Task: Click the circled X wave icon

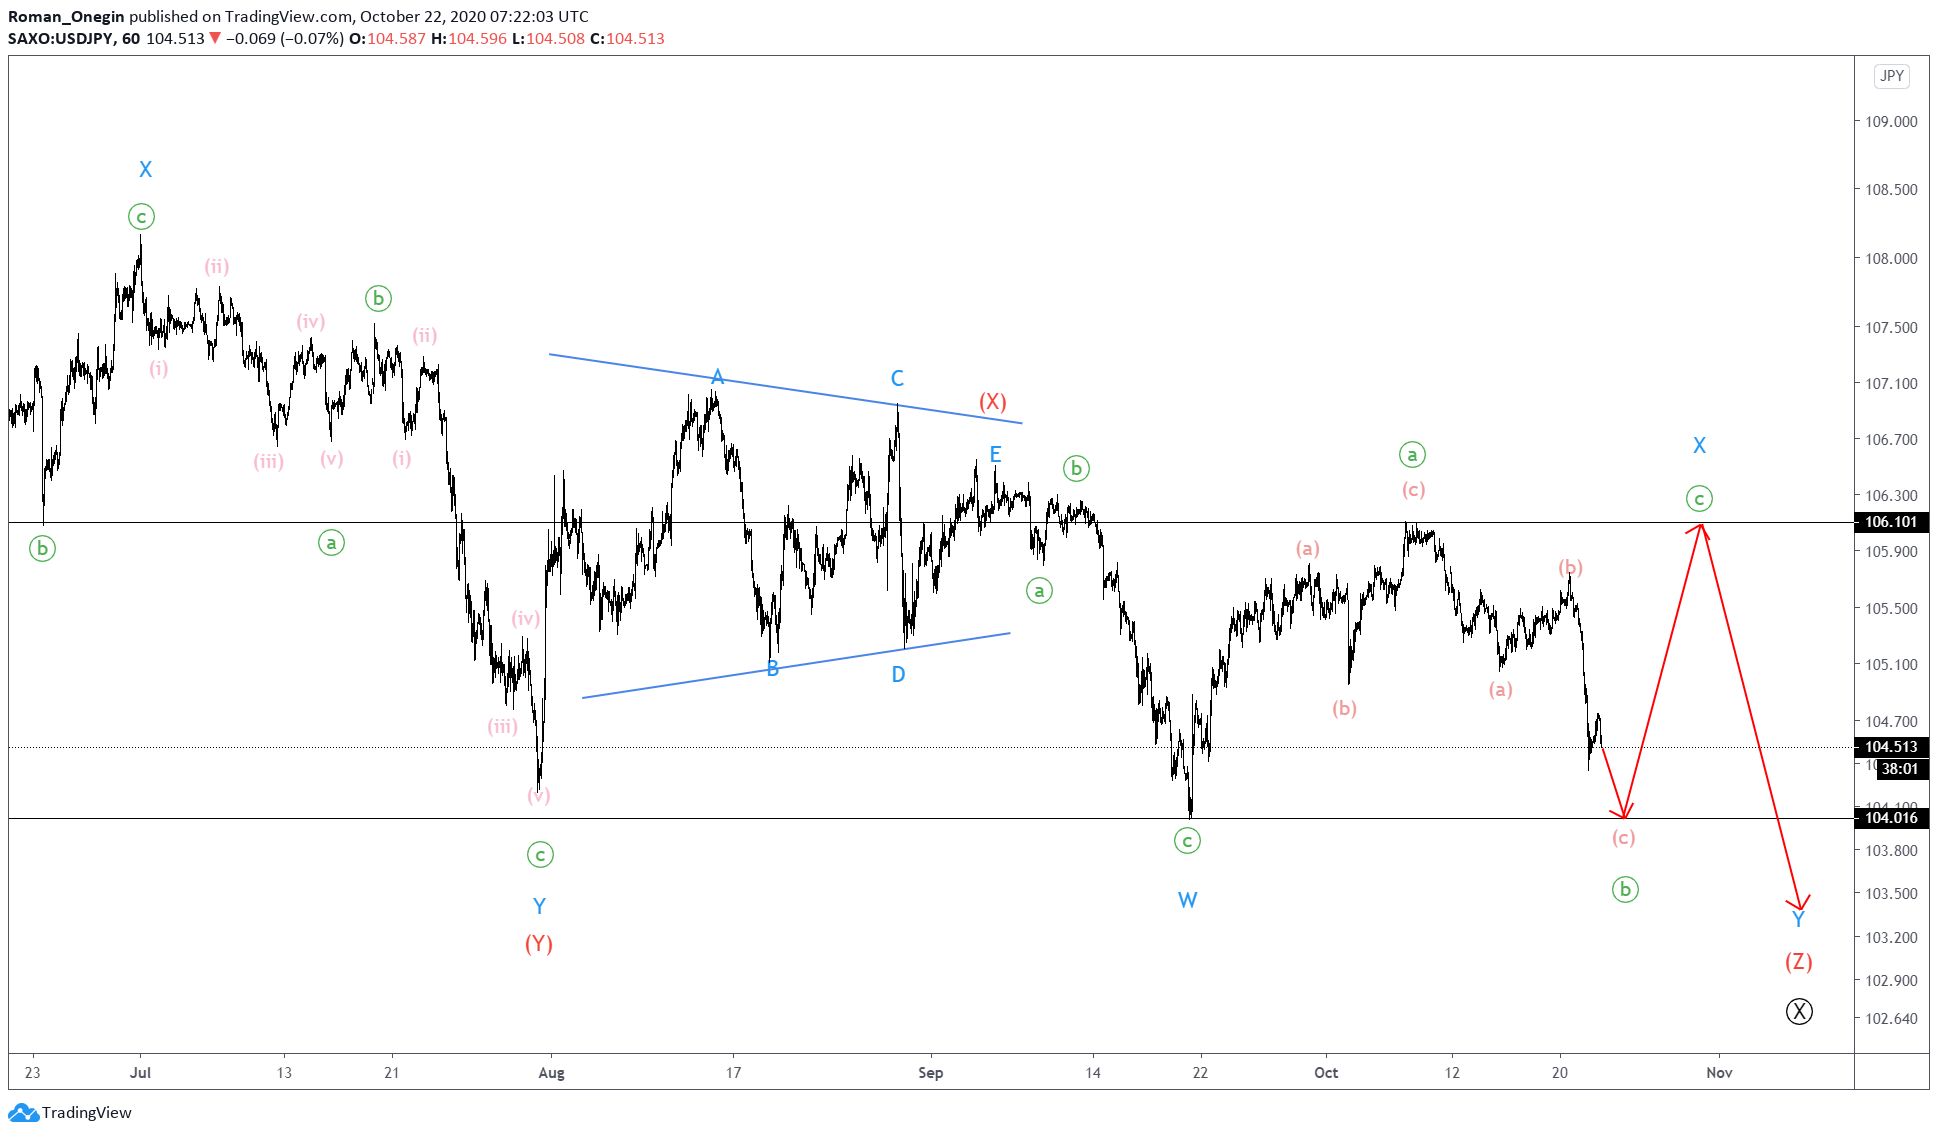Action: [x=1799, y=1011]
